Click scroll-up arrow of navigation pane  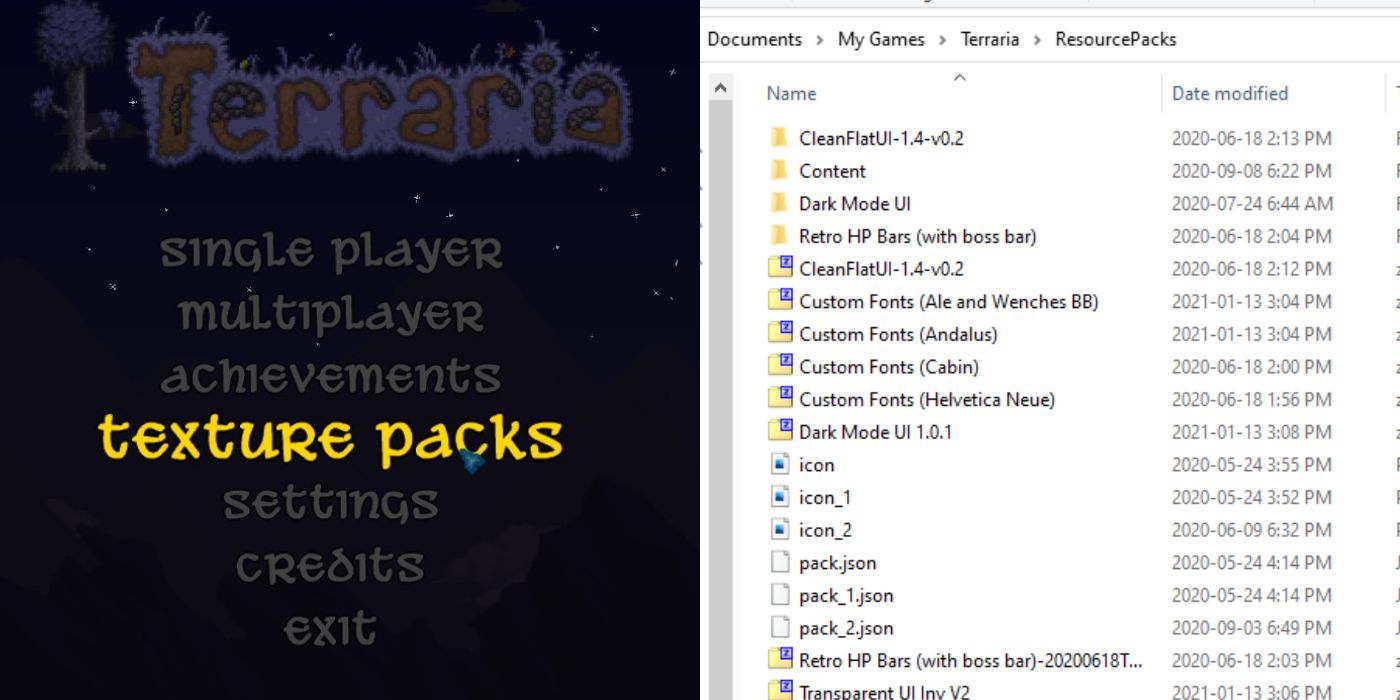click(x=720, y=88)
